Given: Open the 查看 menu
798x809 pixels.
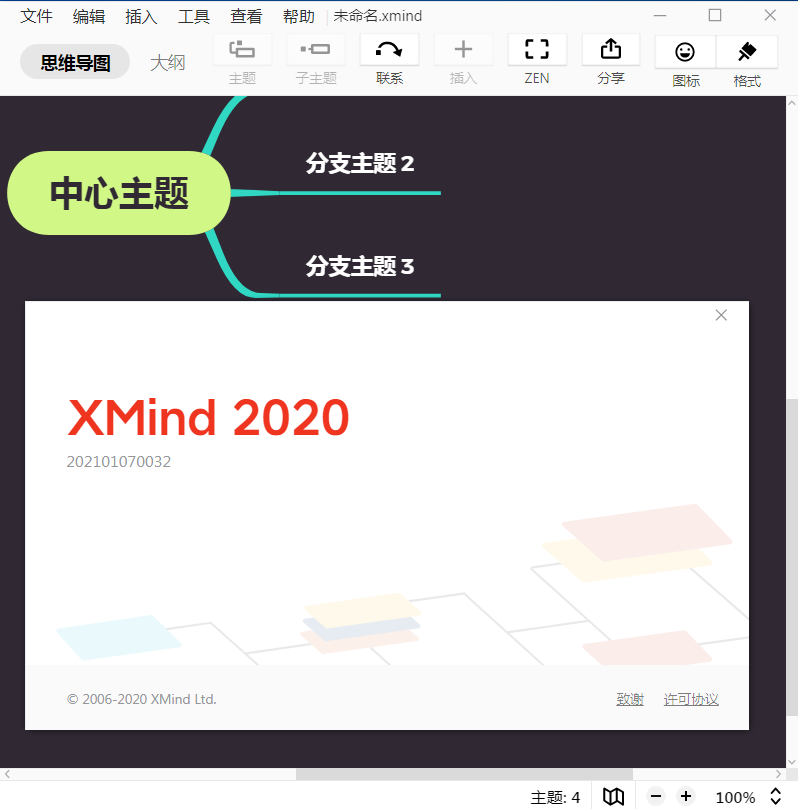Looking at the screenshot, I should click(246, 16).
